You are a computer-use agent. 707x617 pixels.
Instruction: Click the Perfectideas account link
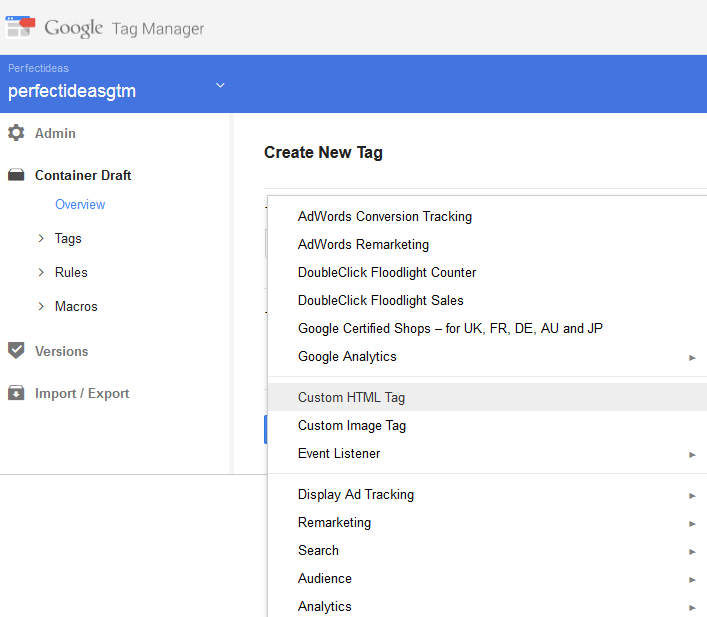pos(38,68)
